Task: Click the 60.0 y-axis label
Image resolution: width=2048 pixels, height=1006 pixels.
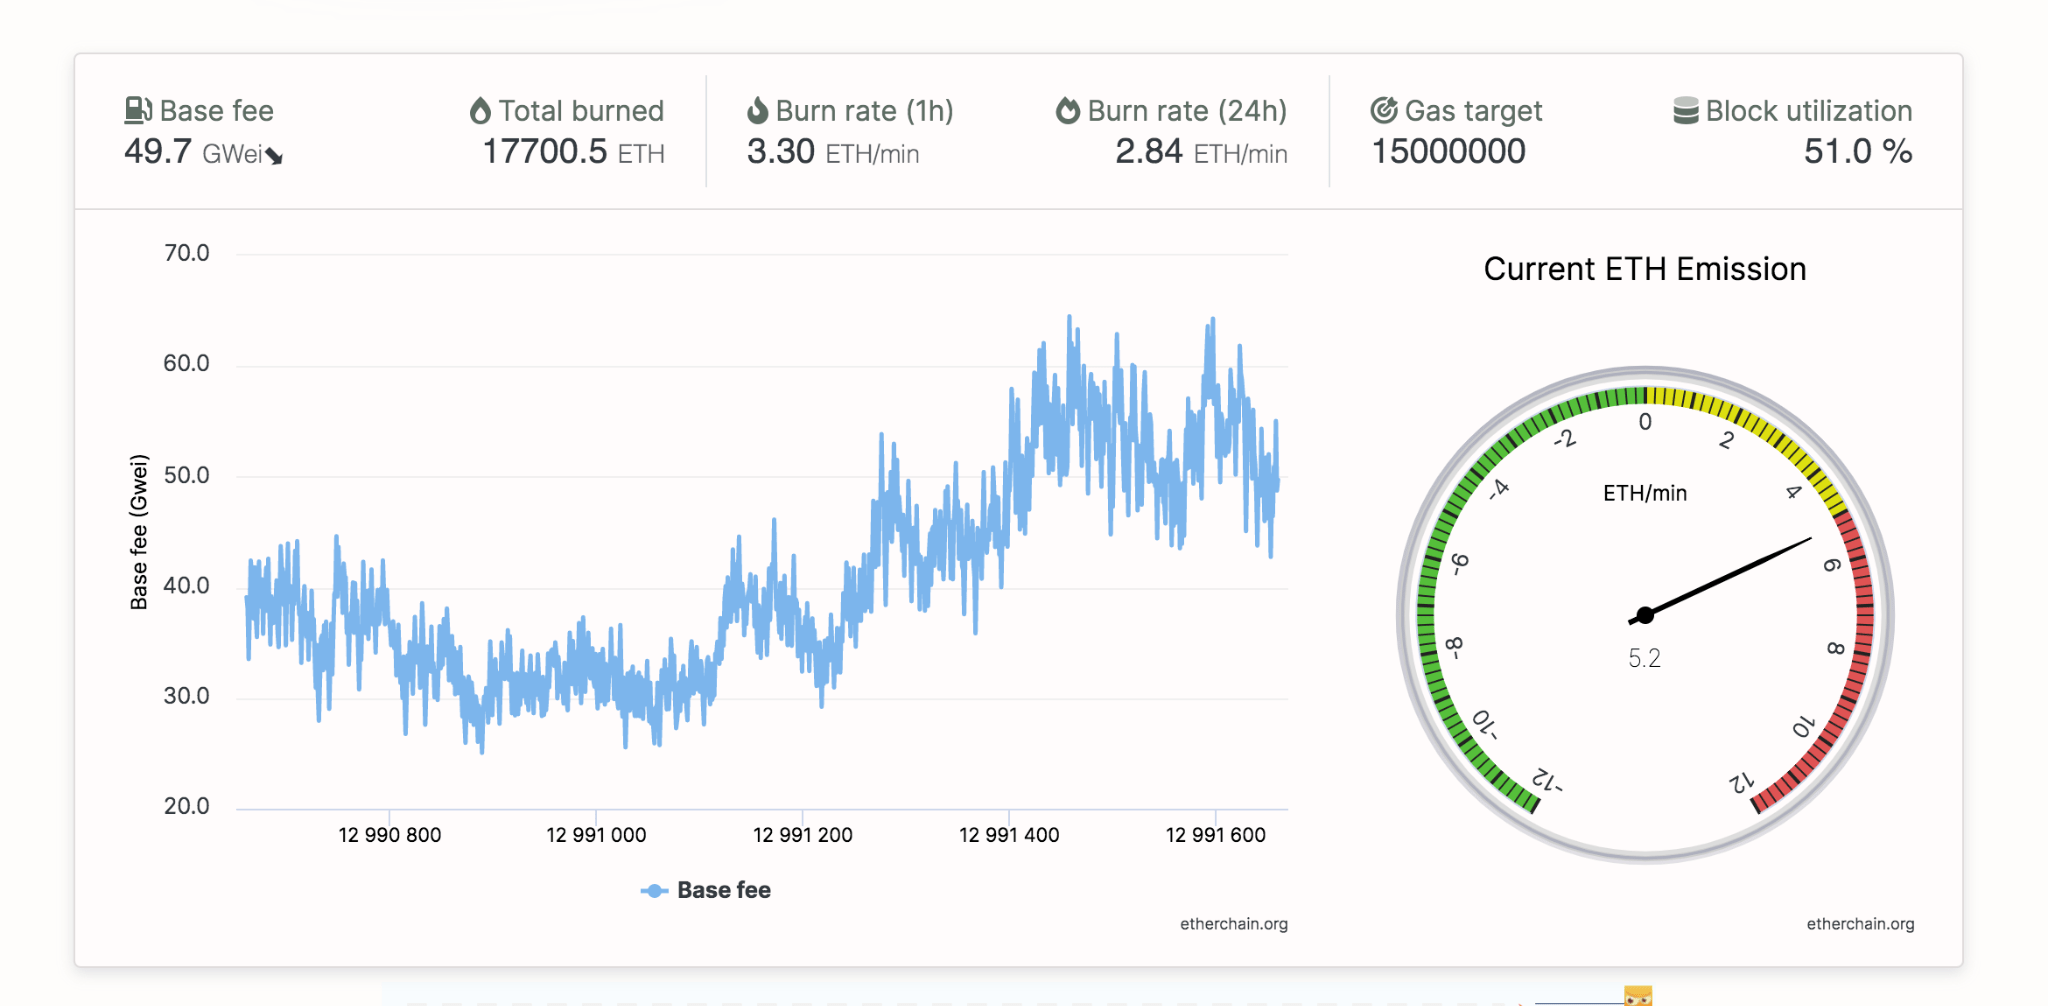Action: 187,363
